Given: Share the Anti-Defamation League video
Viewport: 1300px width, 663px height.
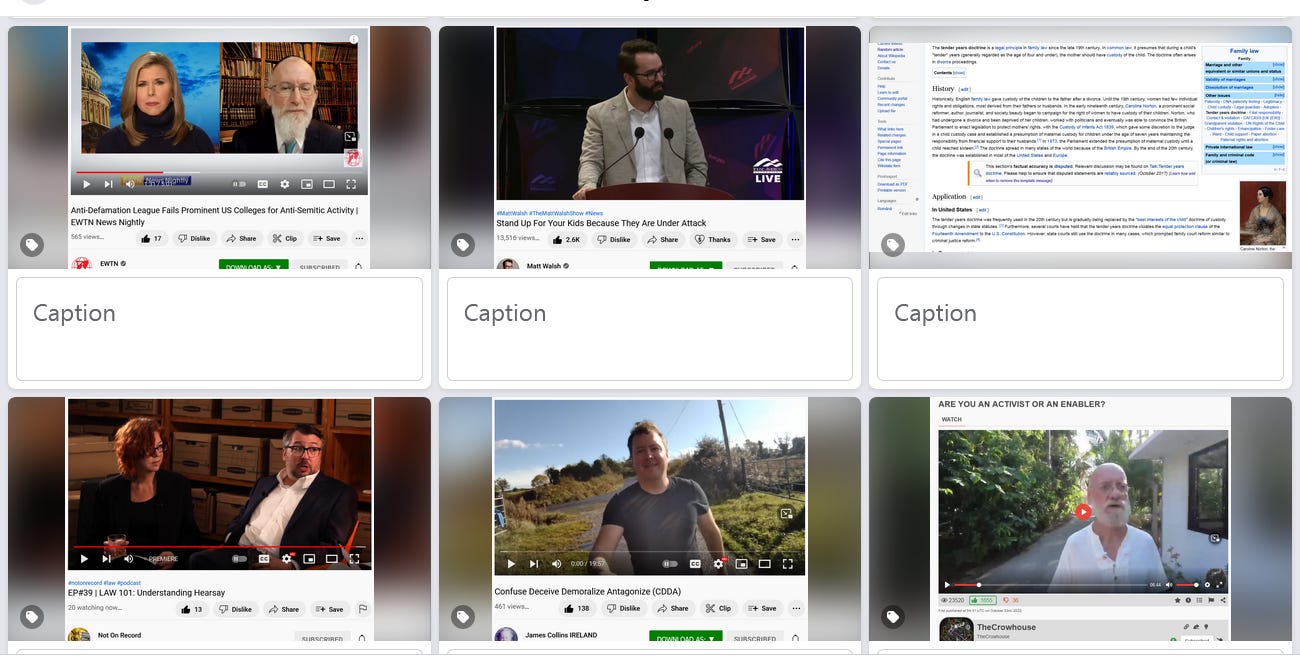Looking at the screenshot, I should 241,239.
